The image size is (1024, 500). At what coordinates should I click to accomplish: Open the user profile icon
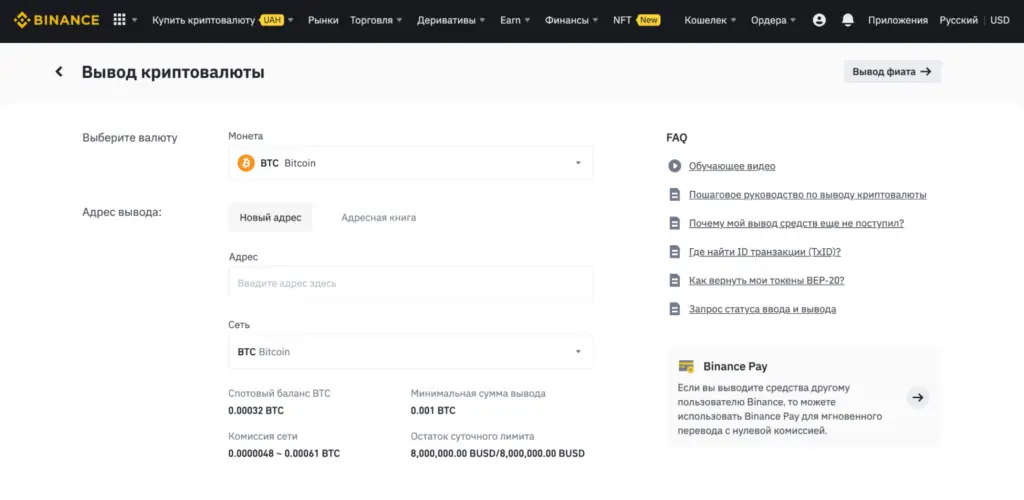click(x=819, y=20)
